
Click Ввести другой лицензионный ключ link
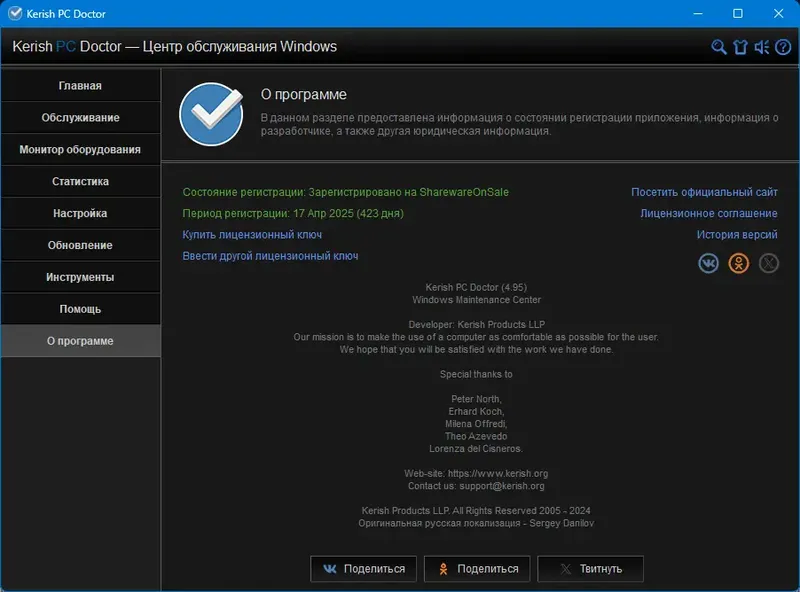tap(270, 256)
